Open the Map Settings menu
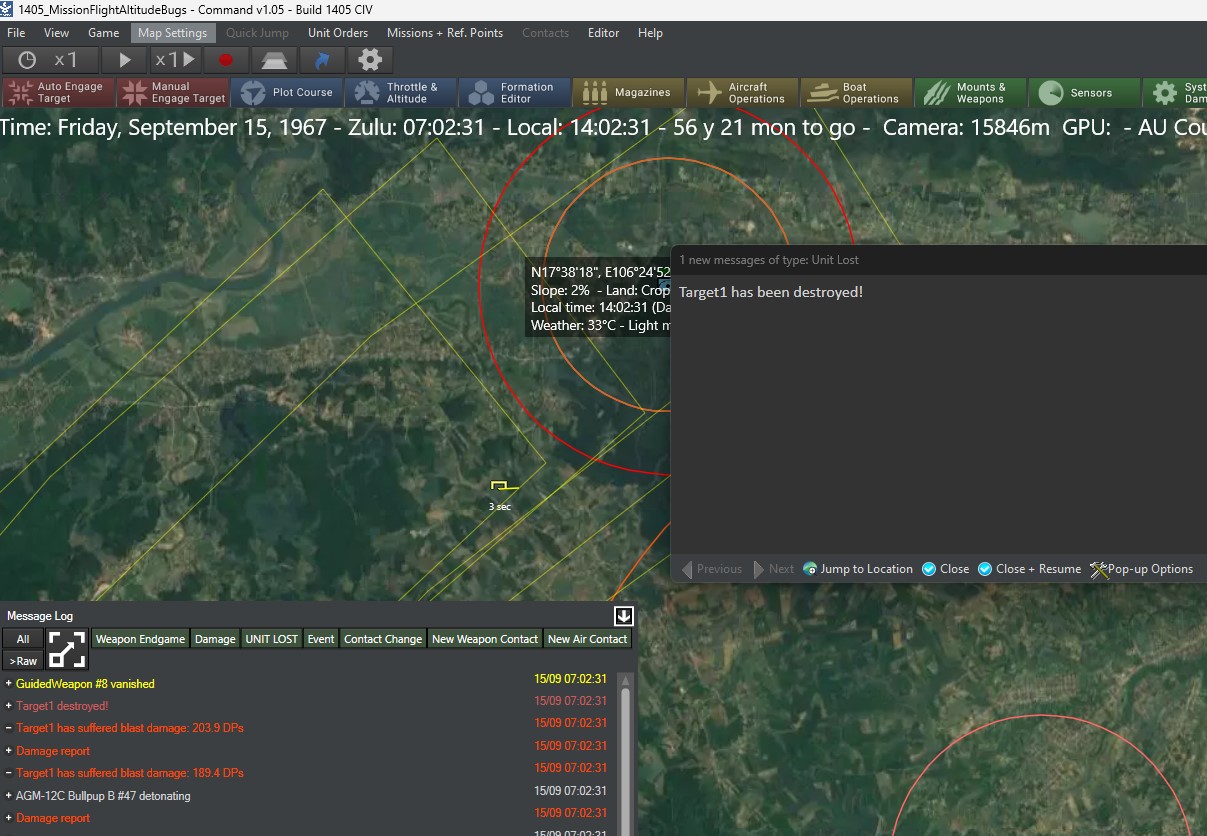The height and width of the screenshot is (836, 1207). tap(173, 33)
